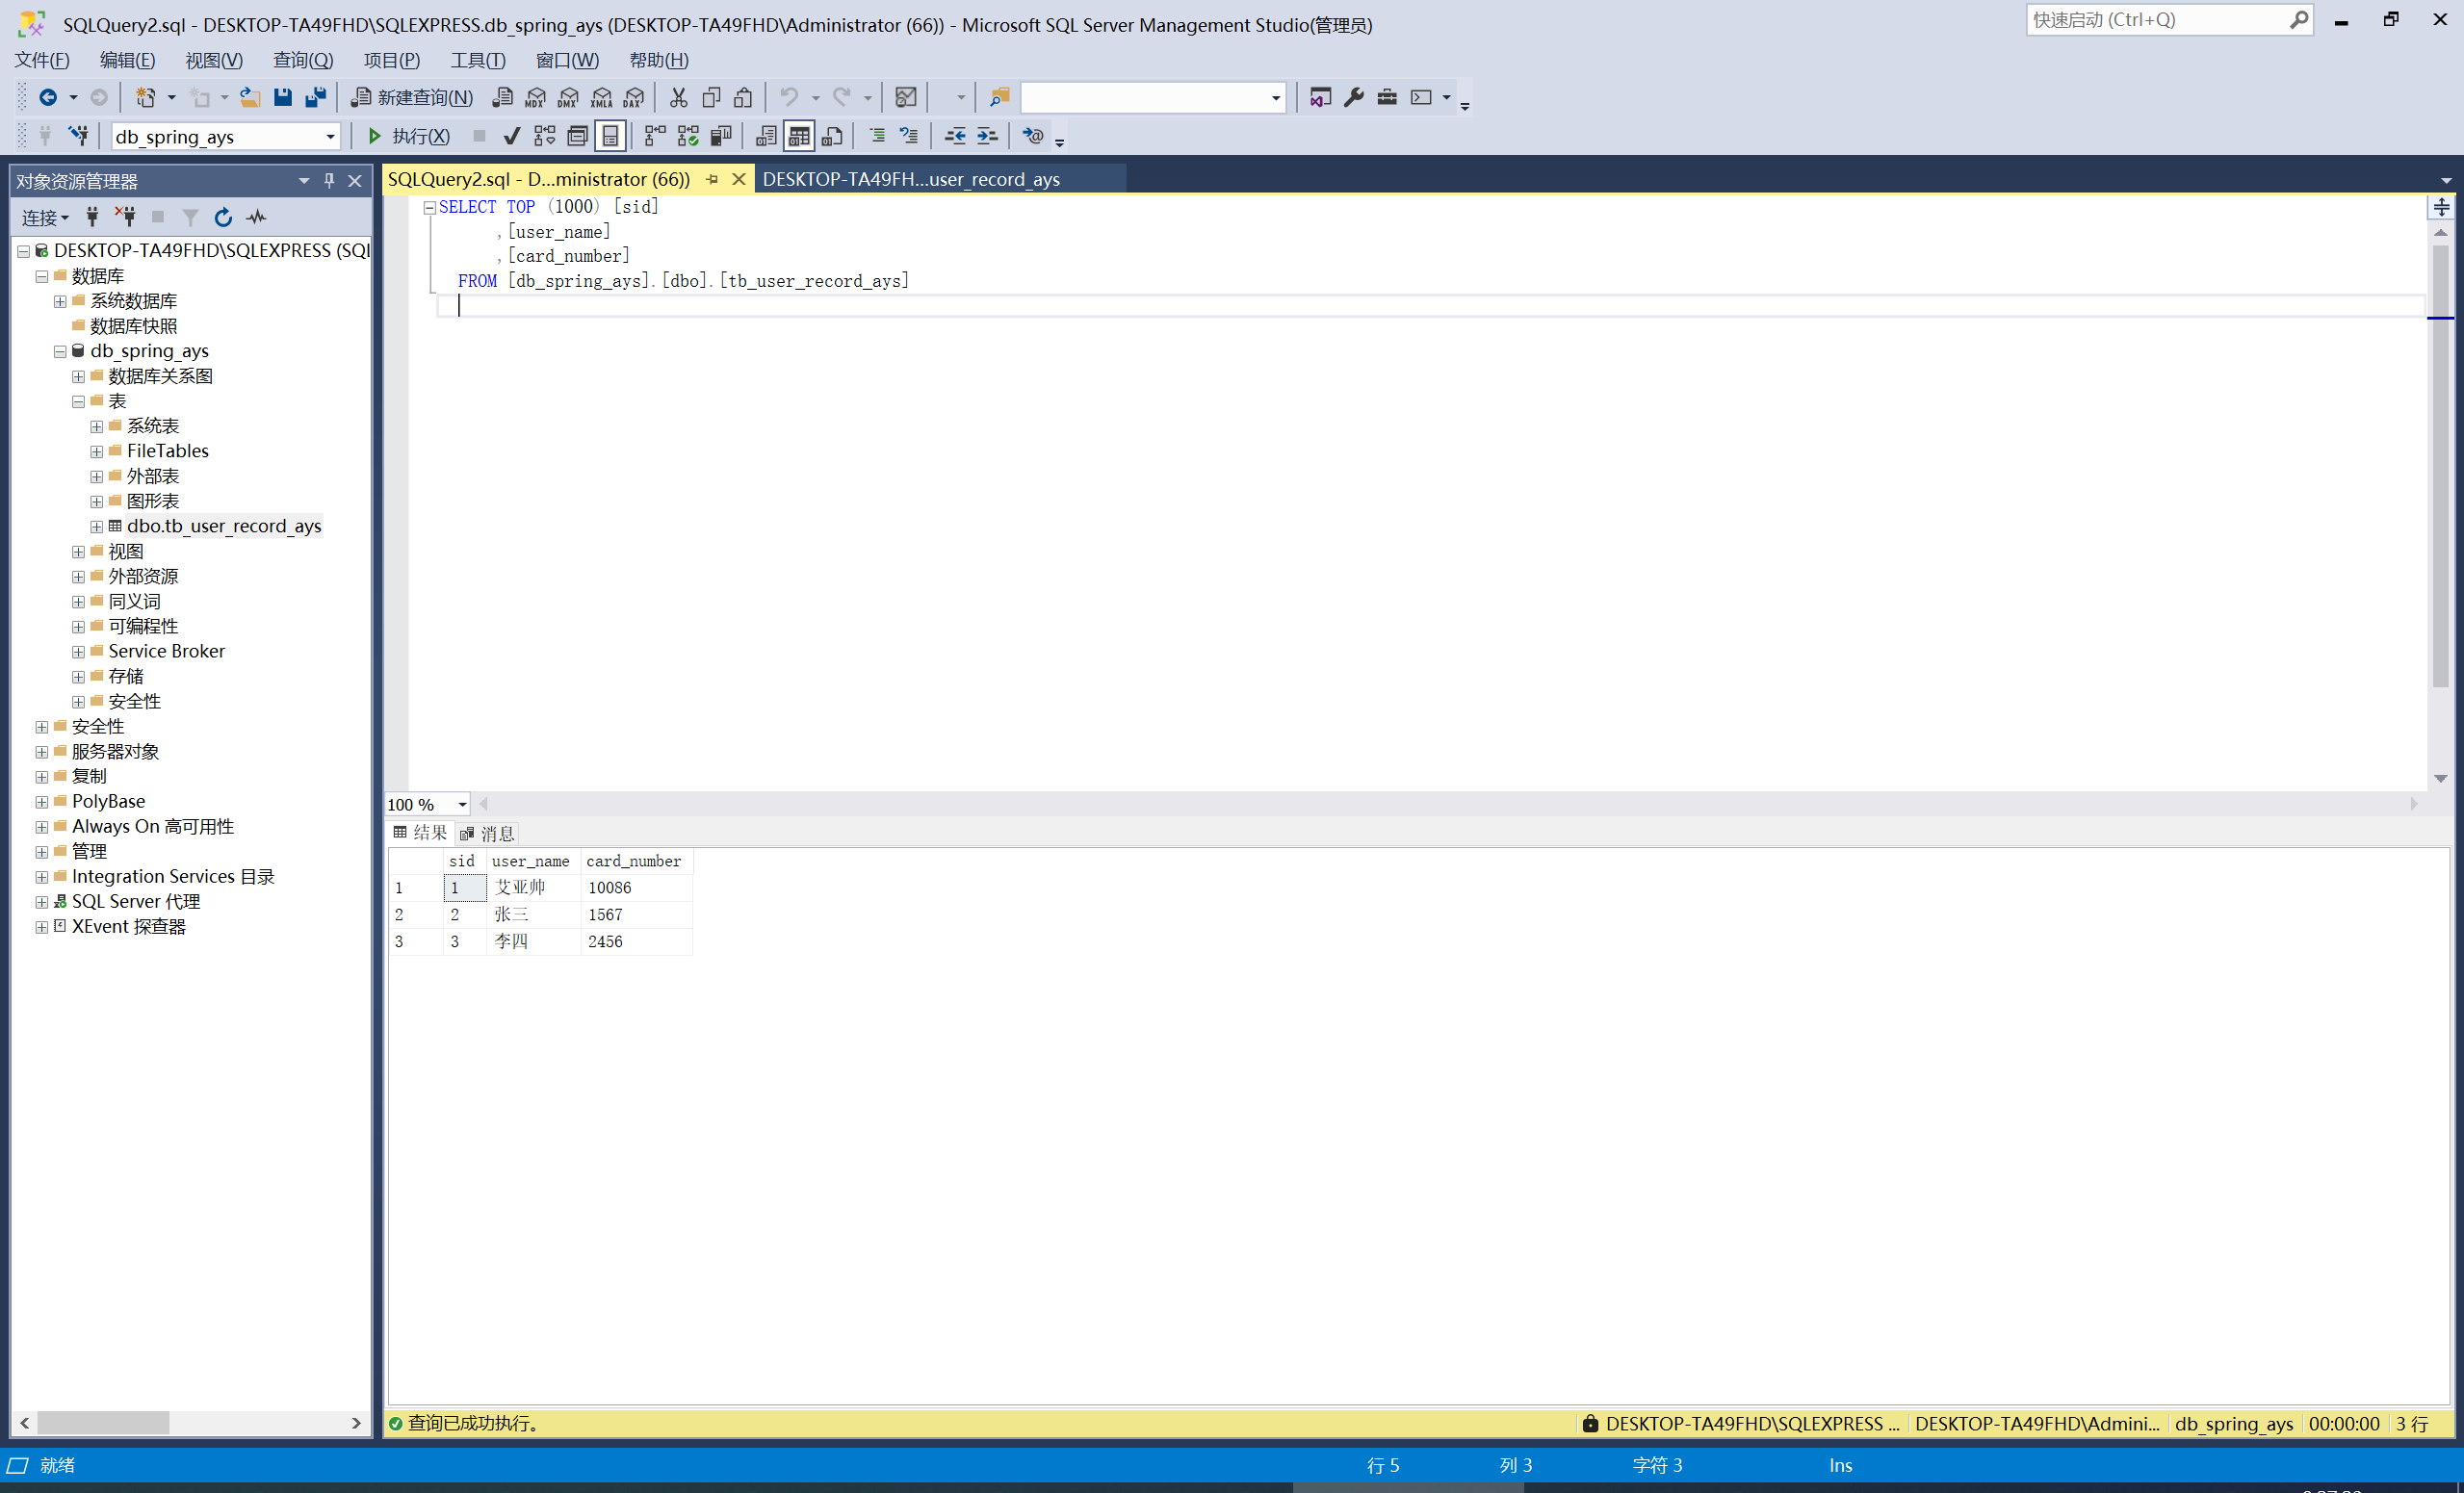
Task: Click the MDX query icon
Action: [x=536, y=97]
